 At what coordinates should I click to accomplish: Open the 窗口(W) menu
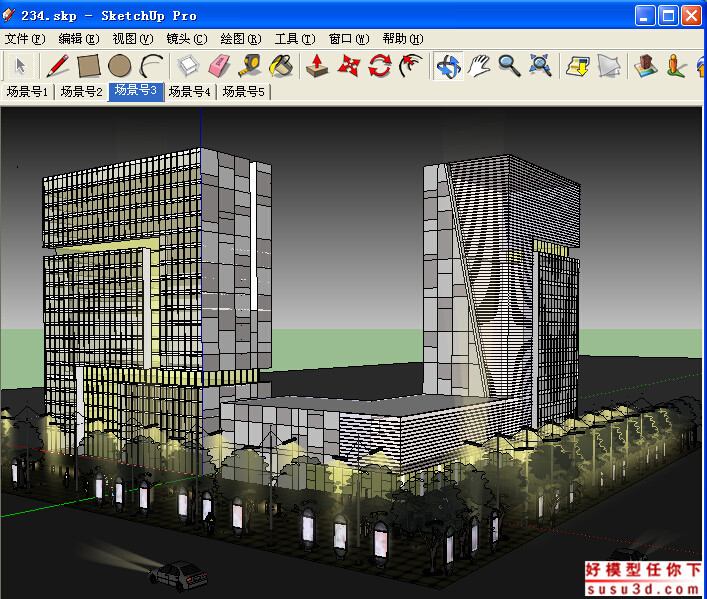click(349, 39)
